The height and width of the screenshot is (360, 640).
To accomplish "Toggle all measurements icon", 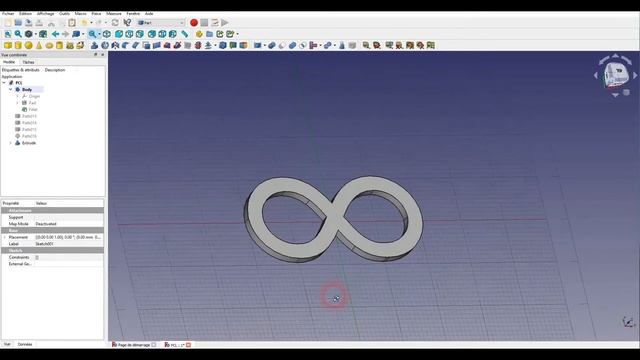I will point(410,45).
